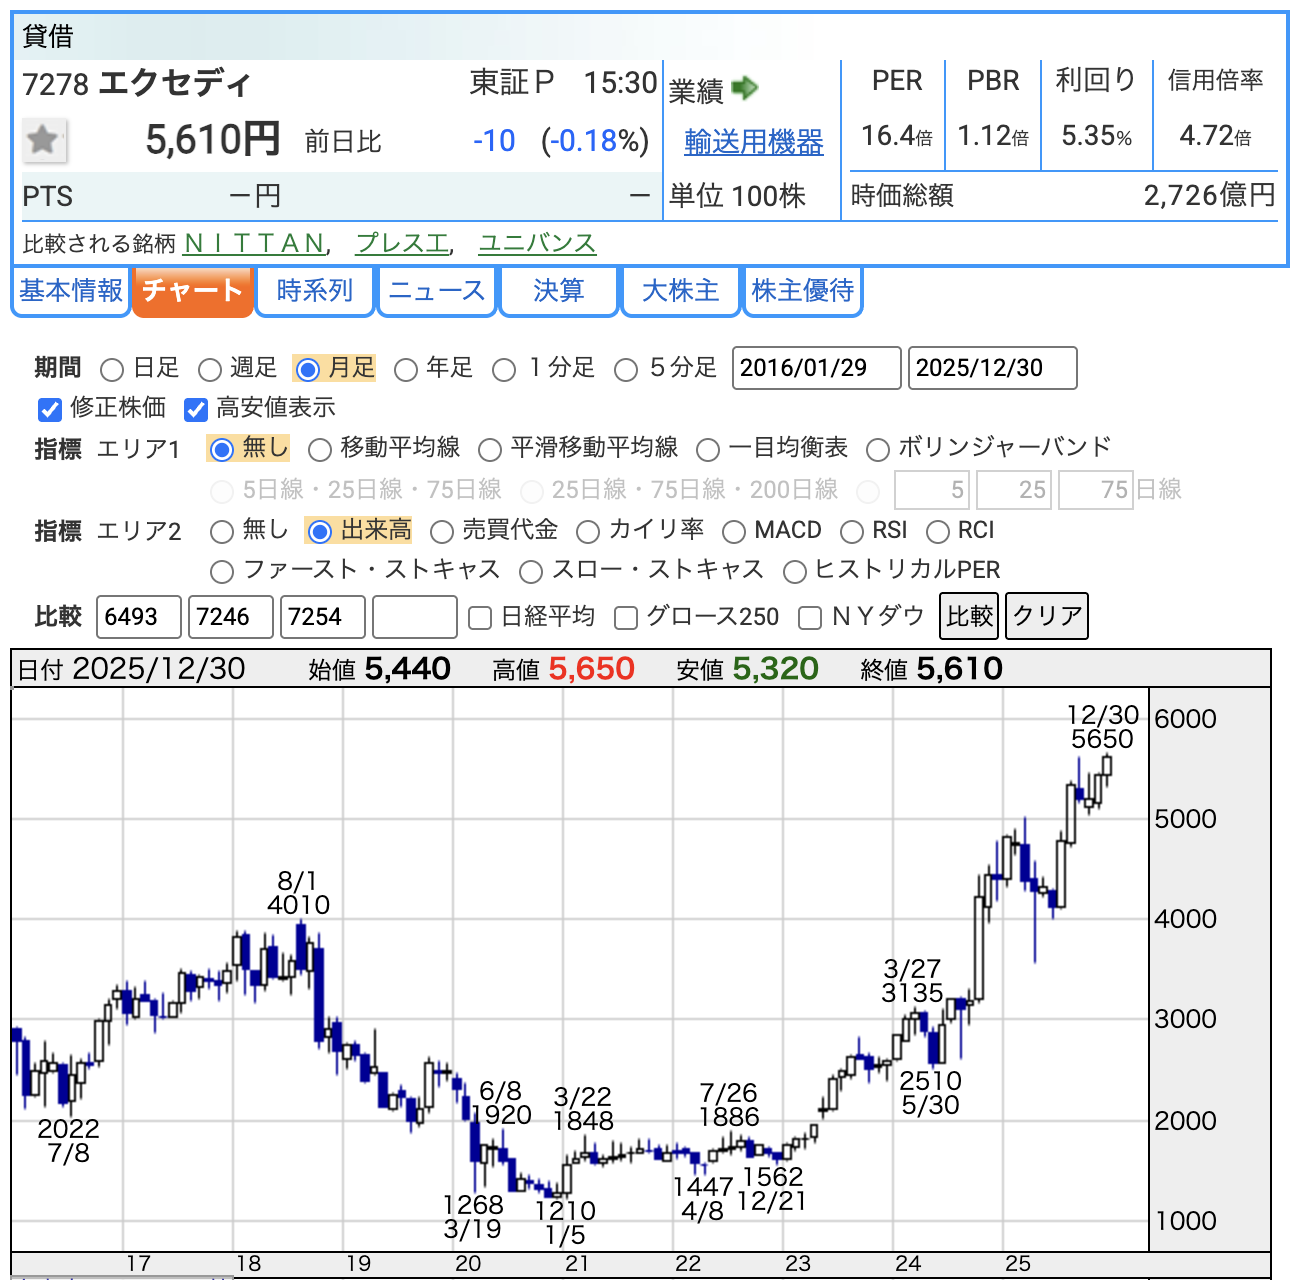1298x1280 pixels.
Task: Click the green arrow performance icon
Action: point(745,89)
